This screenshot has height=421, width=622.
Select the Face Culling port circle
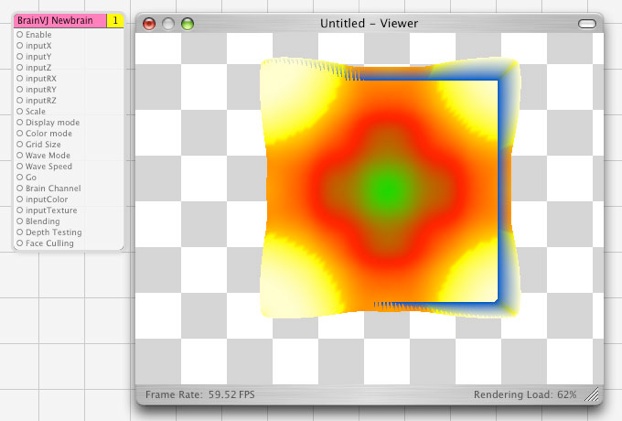[19, 243]
